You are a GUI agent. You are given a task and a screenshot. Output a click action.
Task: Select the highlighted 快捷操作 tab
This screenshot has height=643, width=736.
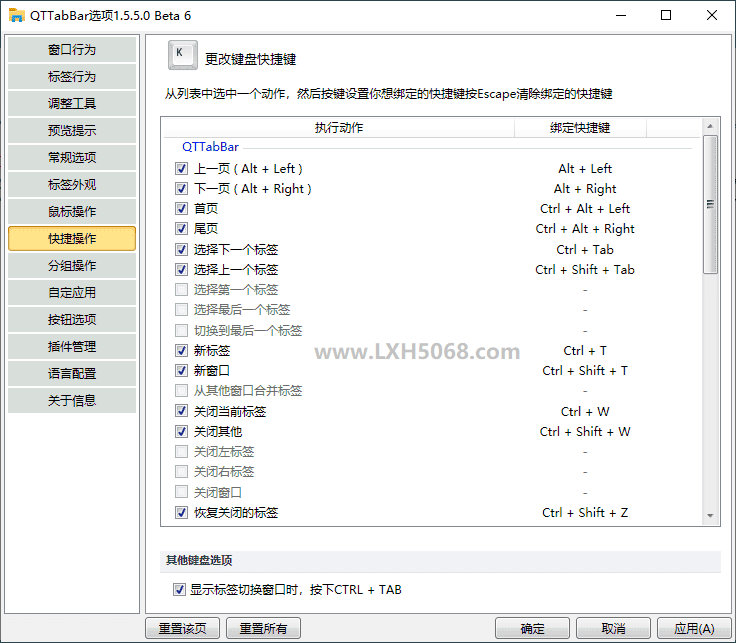click(72, 238)
